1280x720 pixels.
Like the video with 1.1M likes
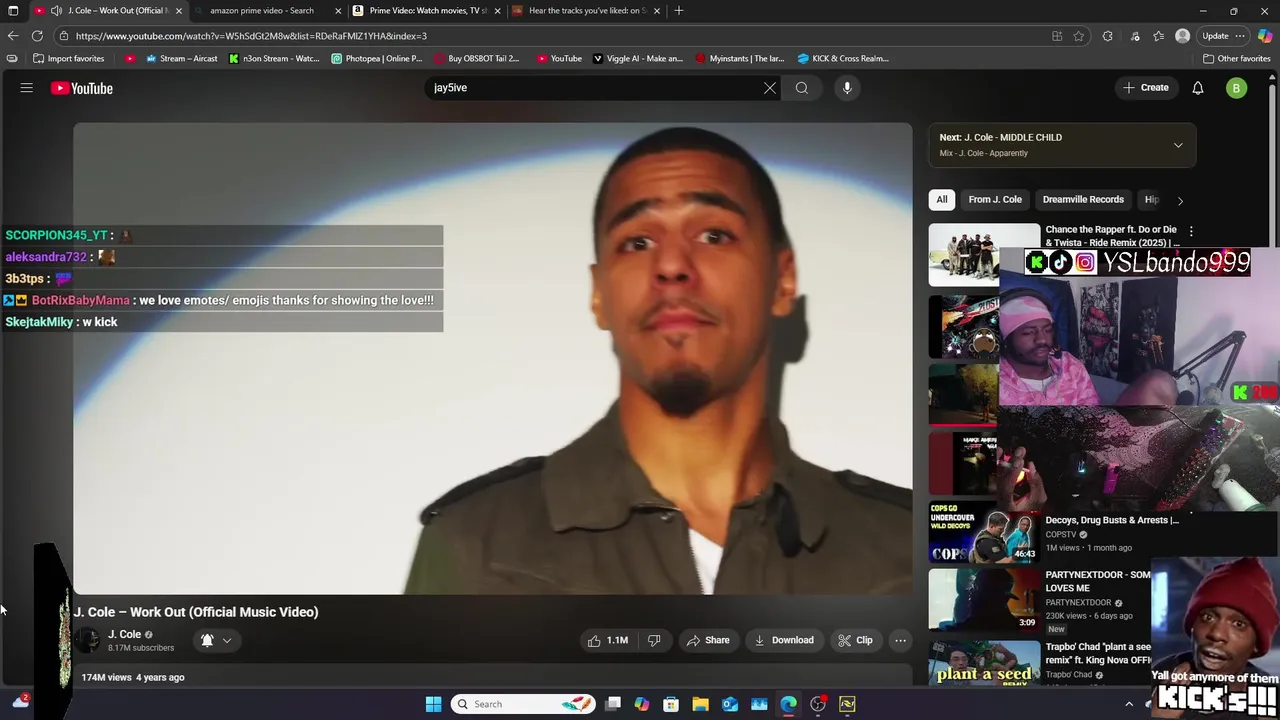[608, 640]
